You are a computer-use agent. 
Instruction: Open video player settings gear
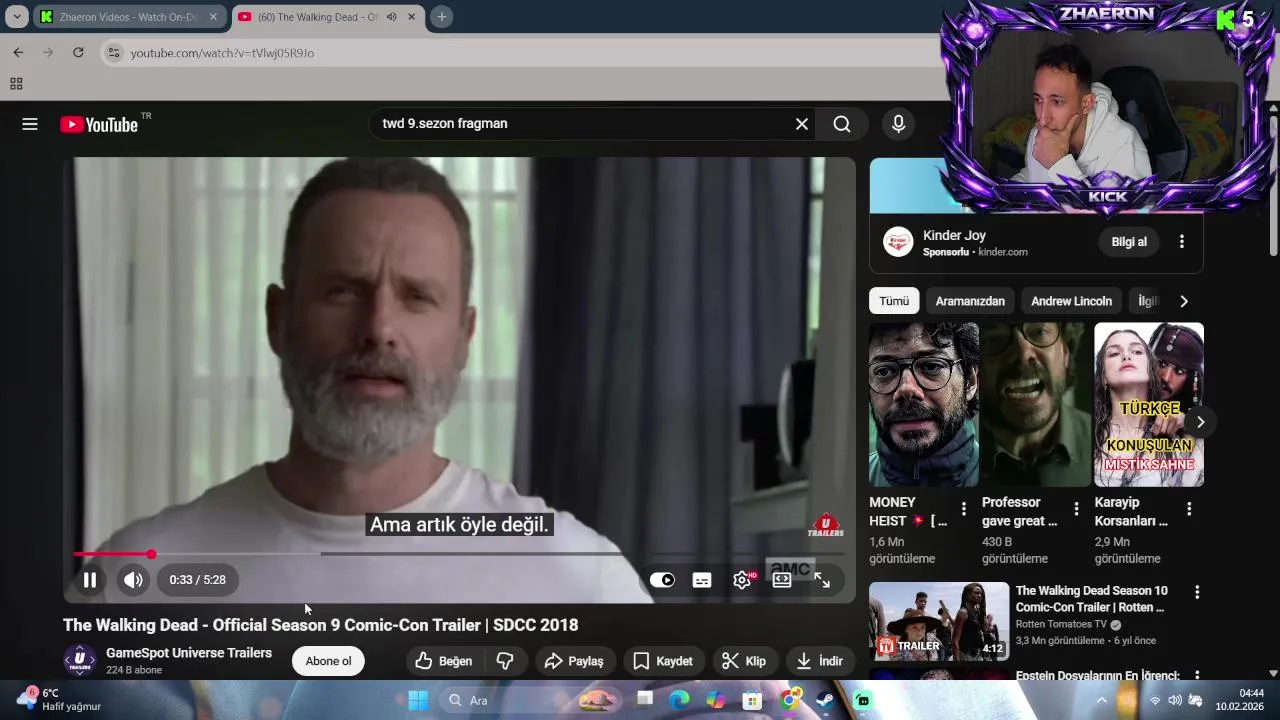coord(742,580)
